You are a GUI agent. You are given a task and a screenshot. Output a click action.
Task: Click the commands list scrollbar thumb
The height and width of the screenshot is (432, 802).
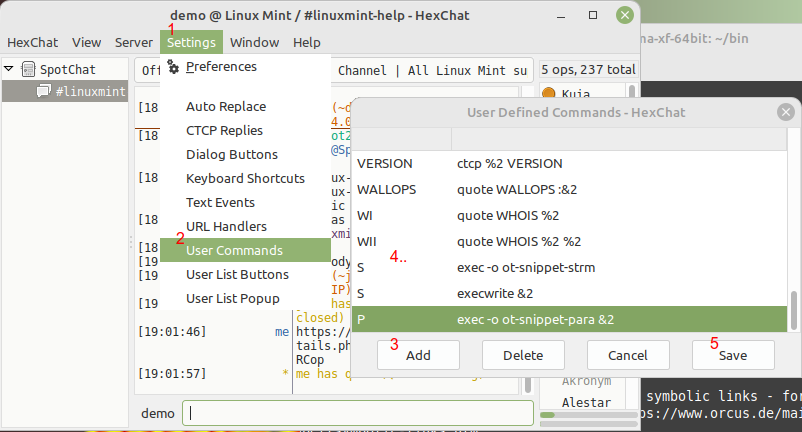(793, 310)
